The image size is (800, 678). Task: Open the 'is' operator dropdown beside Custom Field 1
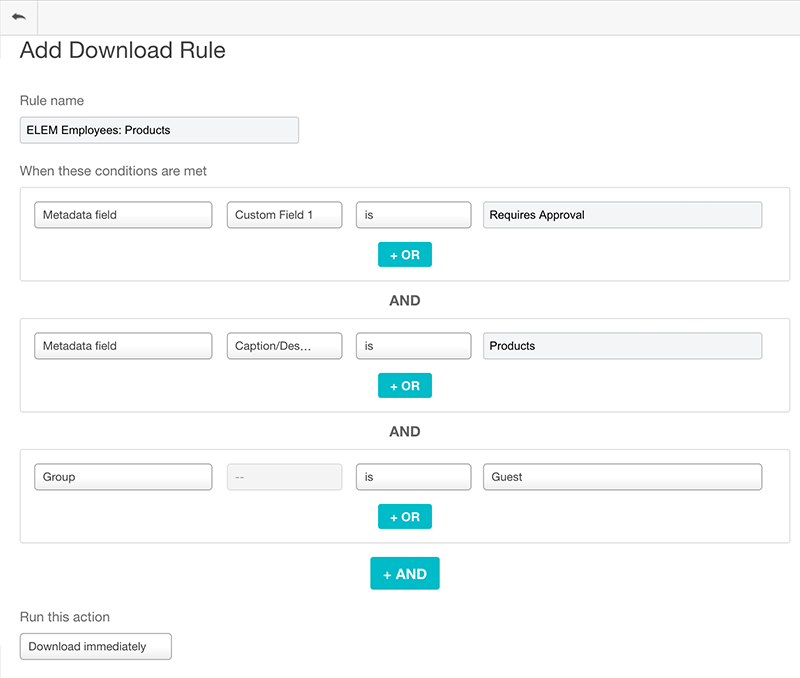pyautogui.click(x=413, y=215)
